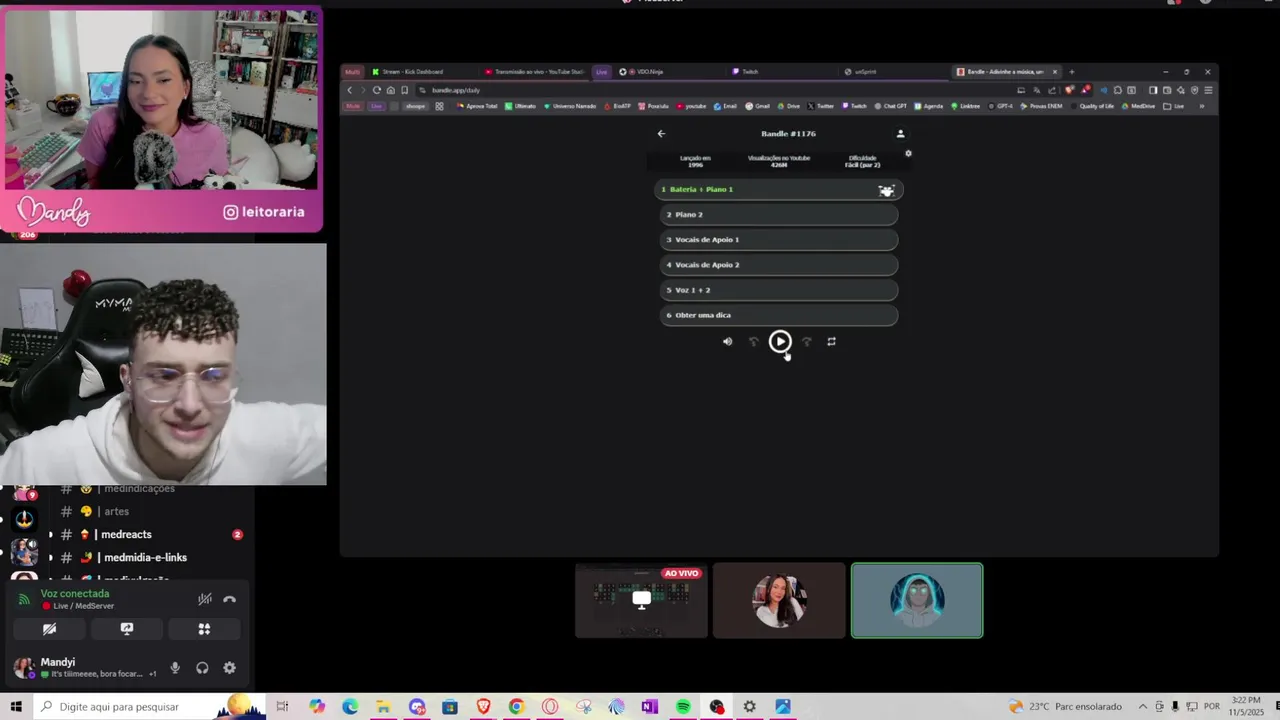This screenshot has height=720, width=1280.
Task: Open the Gmail bookmark
Action: pyautogui.click(x=757, y=106)
